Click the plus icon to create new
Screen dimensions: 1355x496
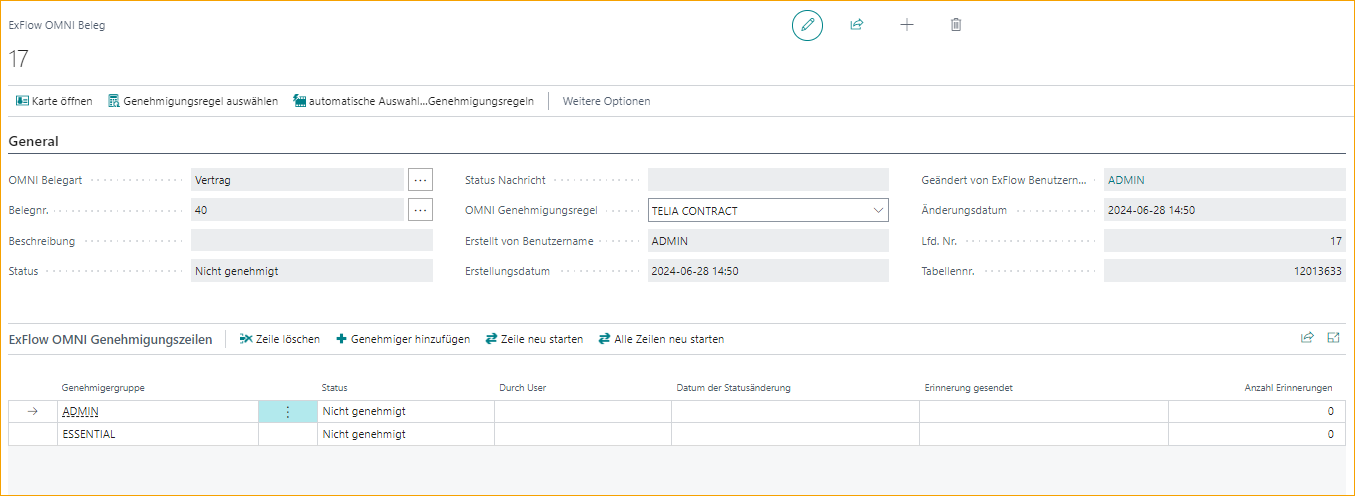tap(907, 25)
